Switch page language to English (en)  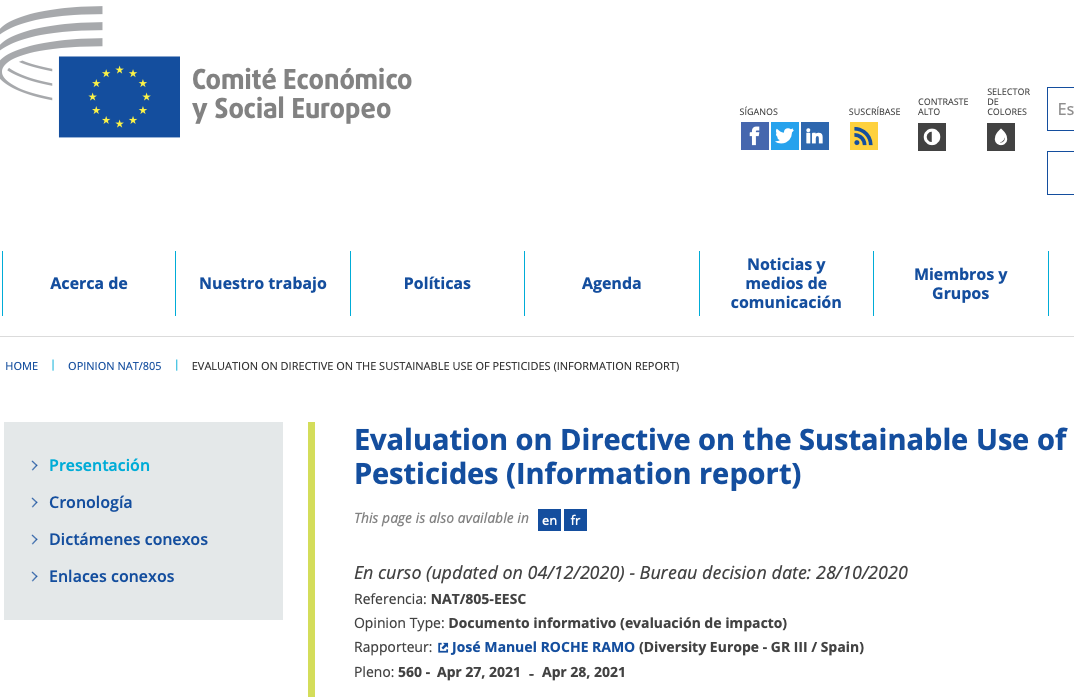(549, 520)
